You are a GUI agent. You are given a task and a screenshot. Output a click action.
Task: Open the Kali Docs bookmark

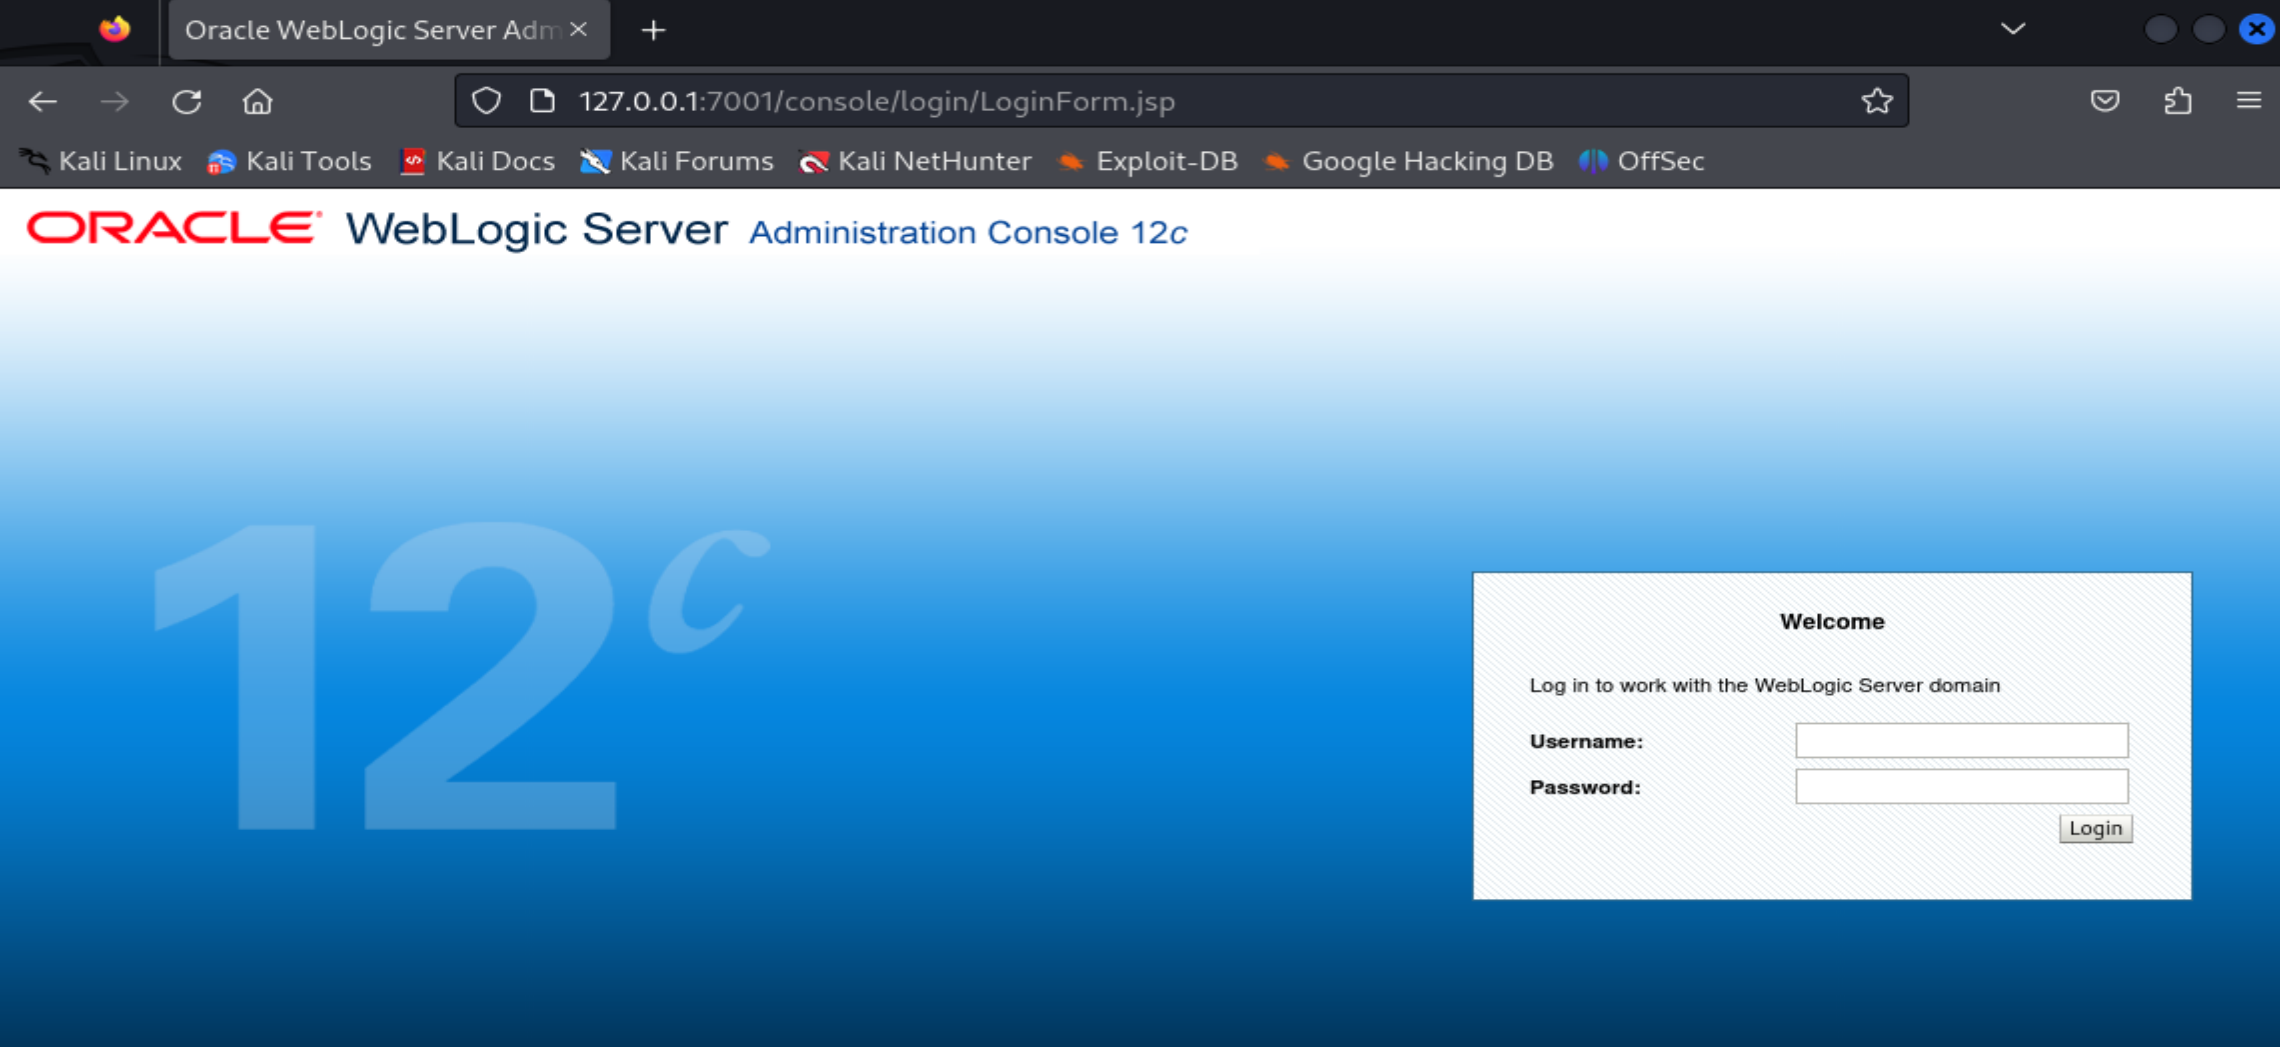[x=477, y=161]
